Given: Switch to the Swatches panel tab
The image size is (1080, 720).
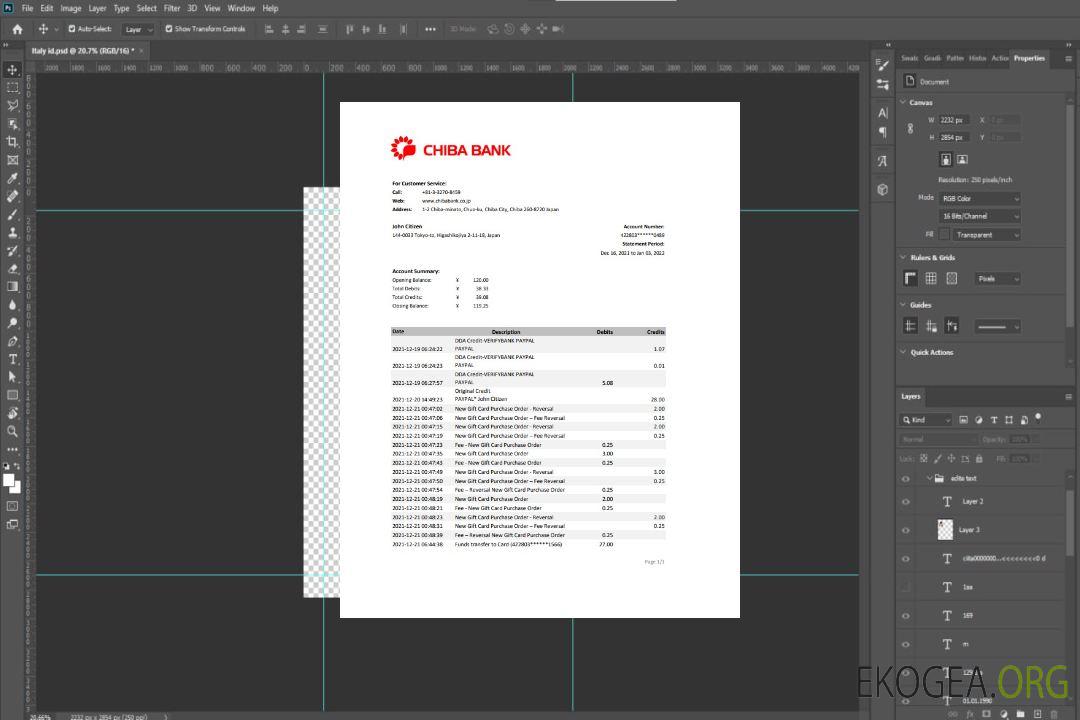Looking at the screenshot, I should coord(909,58).
